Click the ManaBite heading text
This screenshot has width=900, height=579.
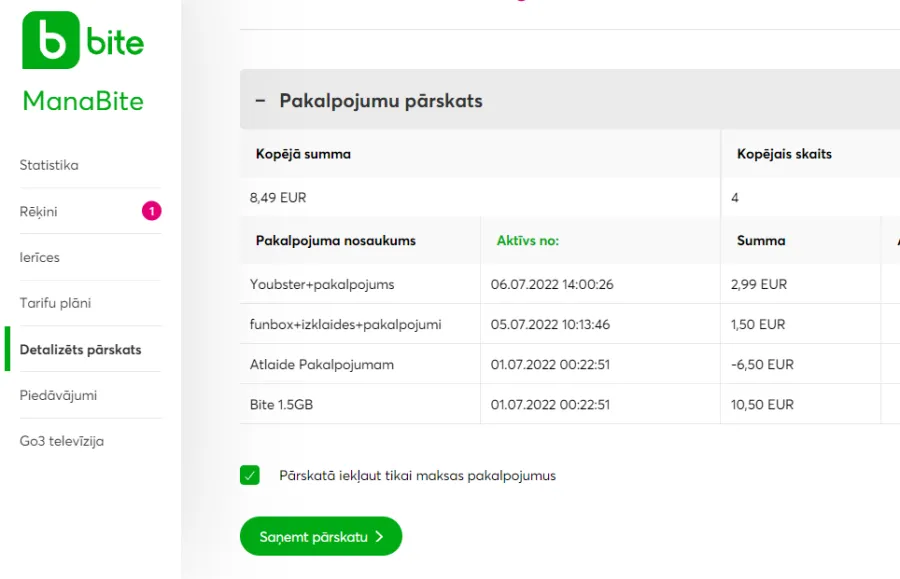click(x=83, y=101)
